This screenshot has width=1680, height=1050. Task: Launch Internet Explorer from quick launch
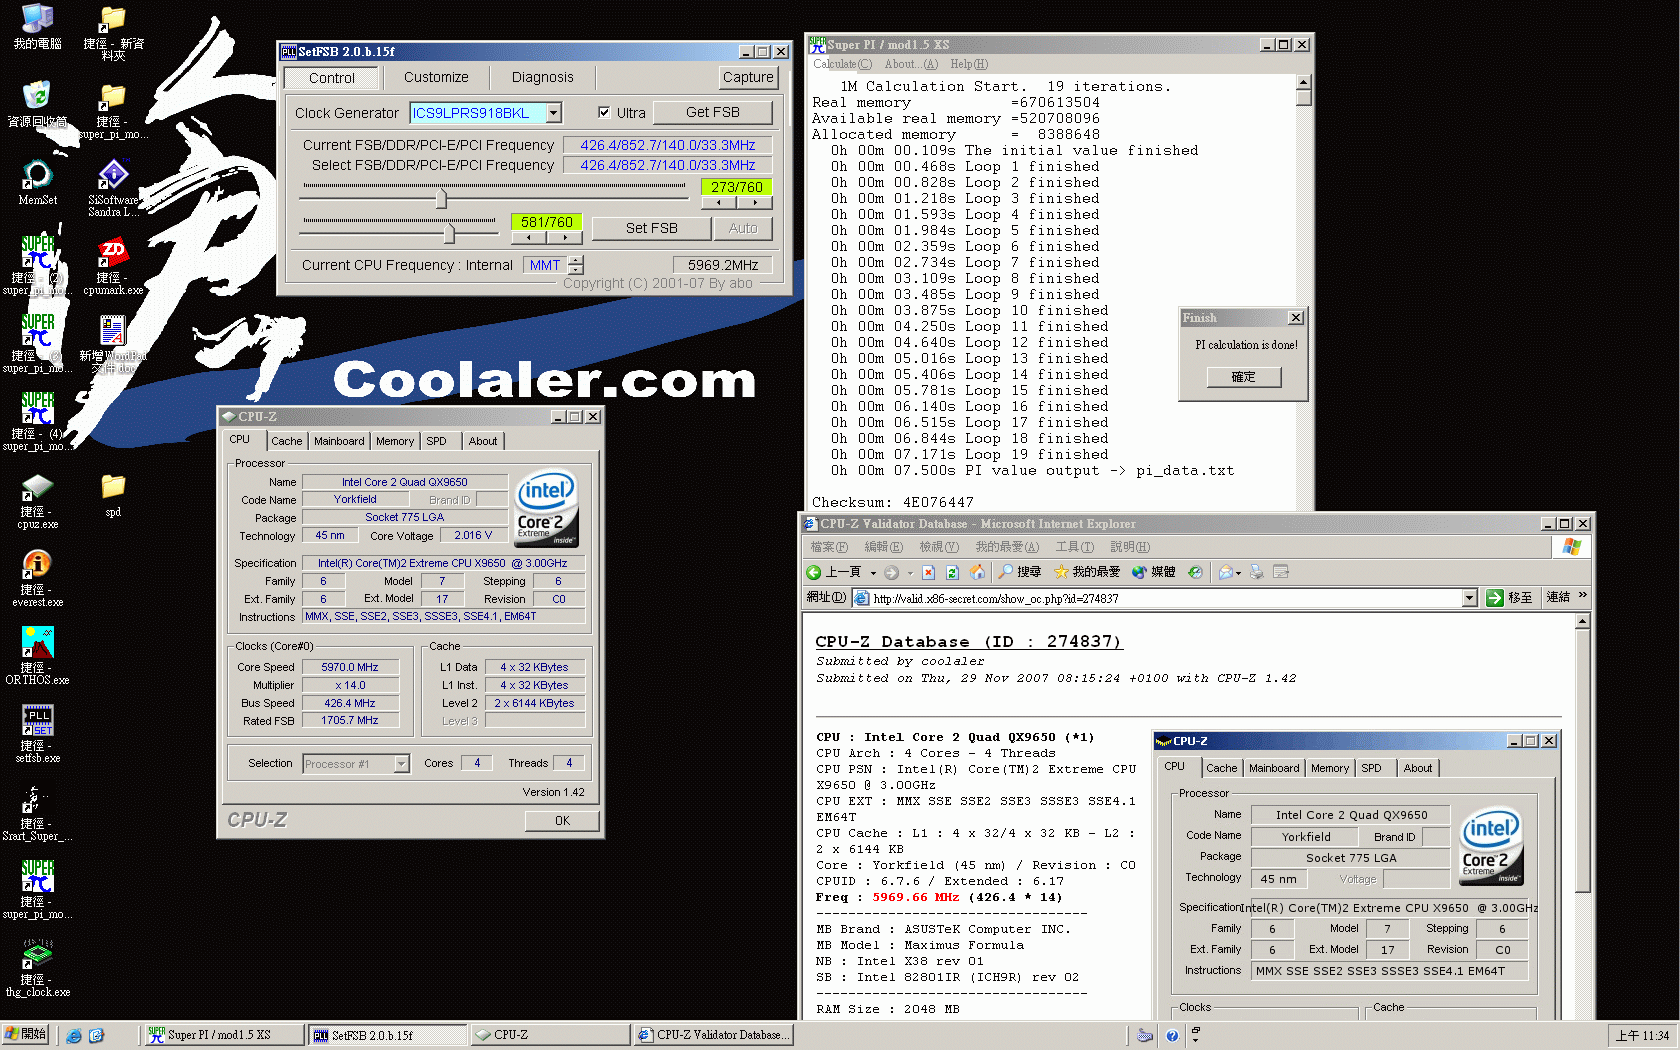coord(73,1036)
